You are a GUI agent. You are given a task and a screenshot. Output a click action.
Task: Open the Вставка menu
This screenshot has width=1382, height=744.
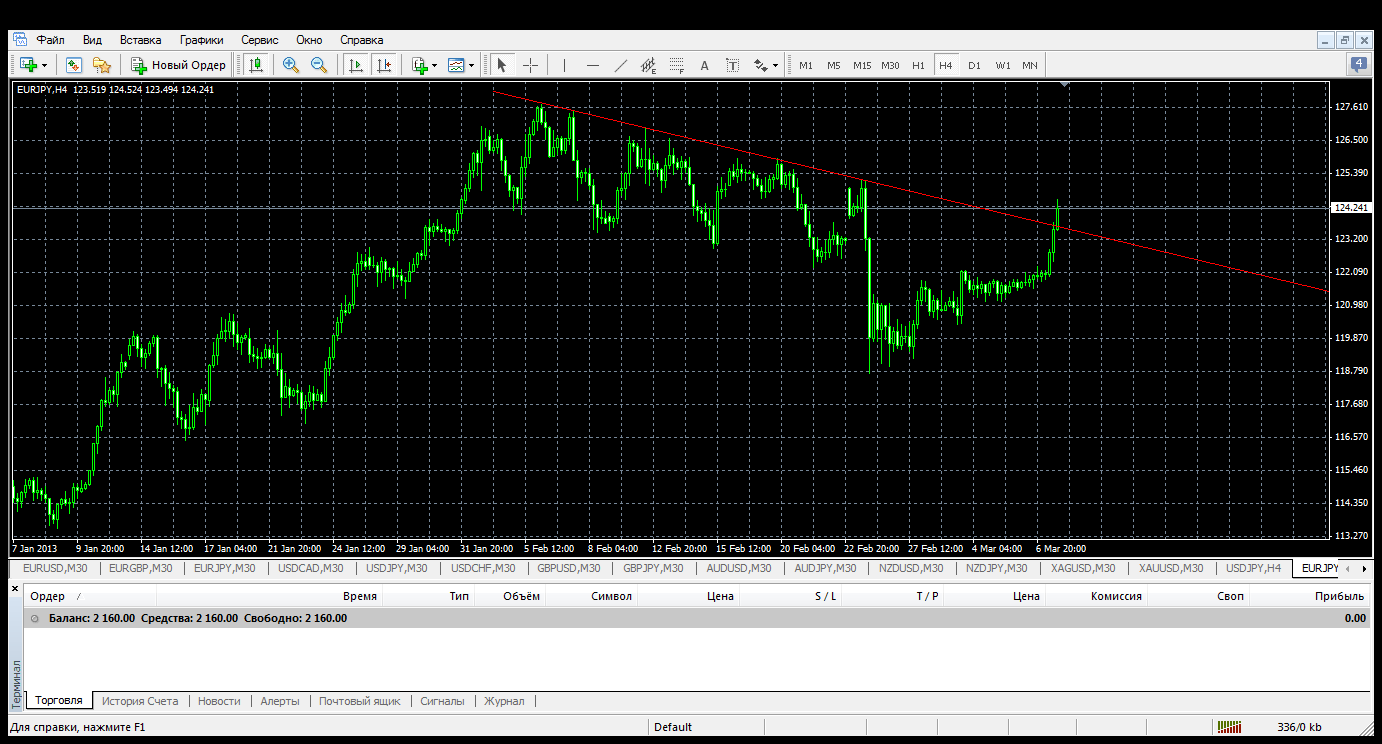pos(140,40)
